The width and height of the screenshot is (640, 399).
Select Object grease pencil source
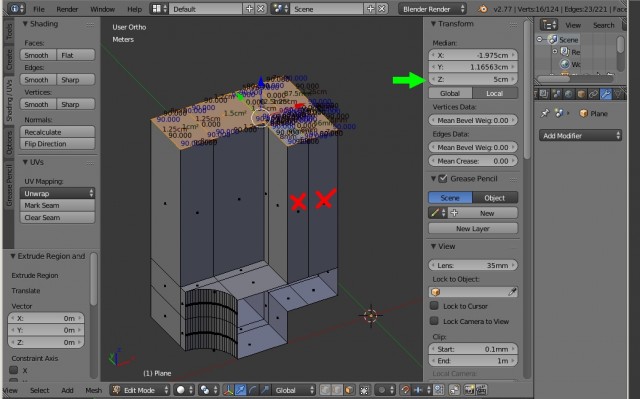[x=495, y=198]
